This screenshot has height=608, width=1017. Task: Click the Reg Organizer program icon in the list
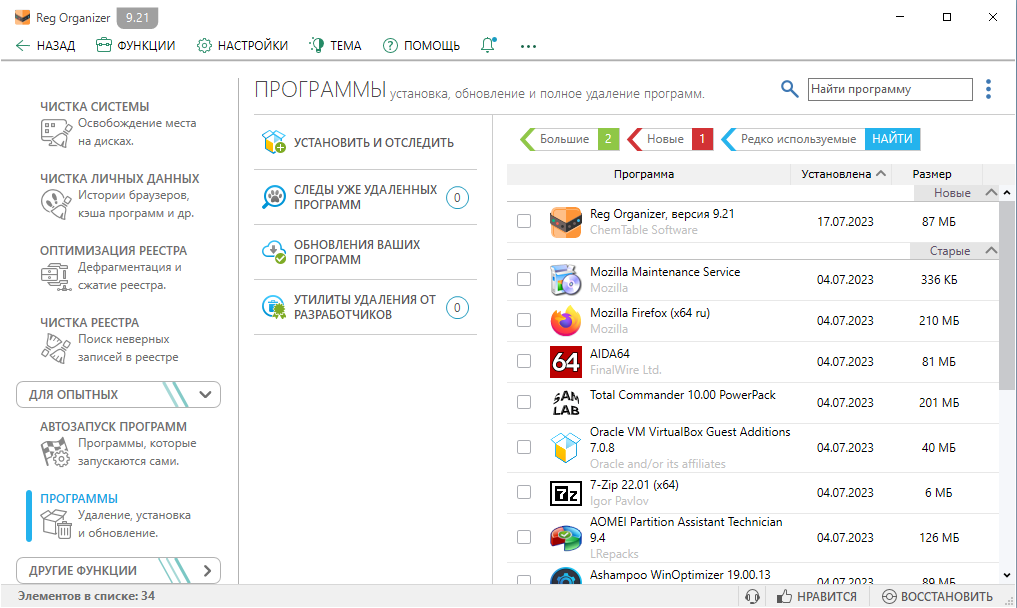click(566, 222)
